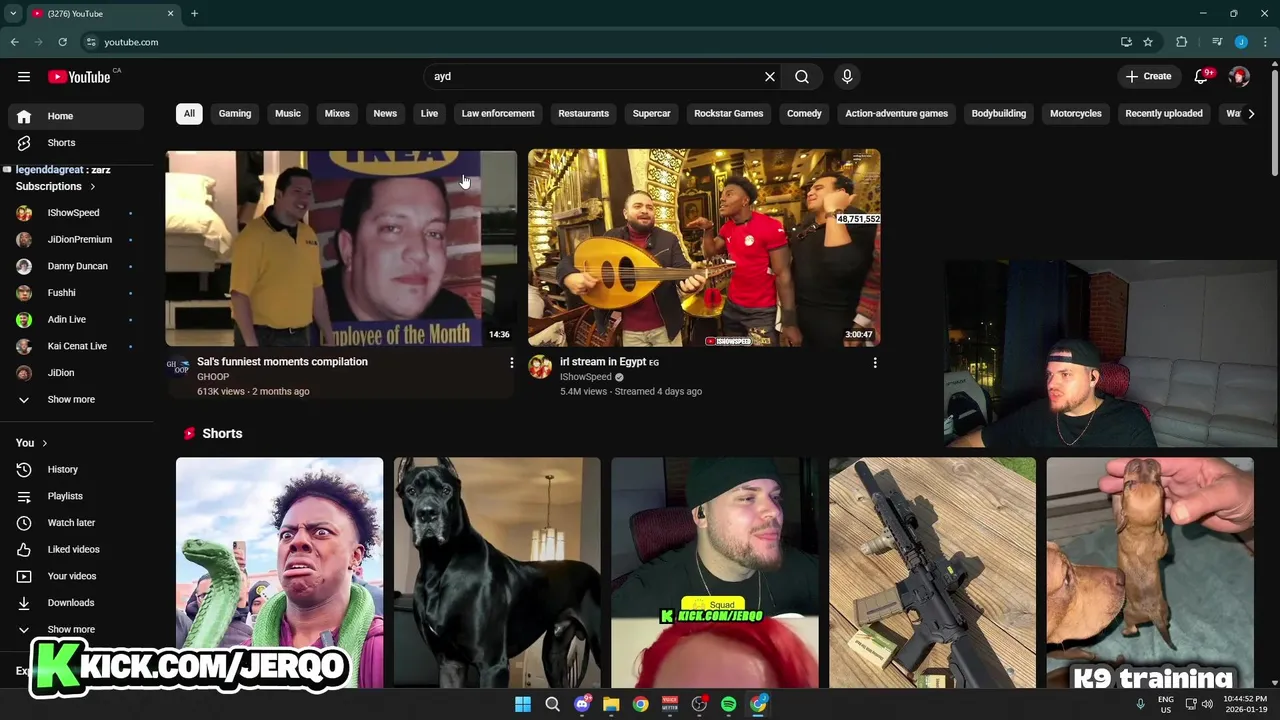Open the K9 training Short
Screen dimensions: 1280x720
coord(1150,573)
